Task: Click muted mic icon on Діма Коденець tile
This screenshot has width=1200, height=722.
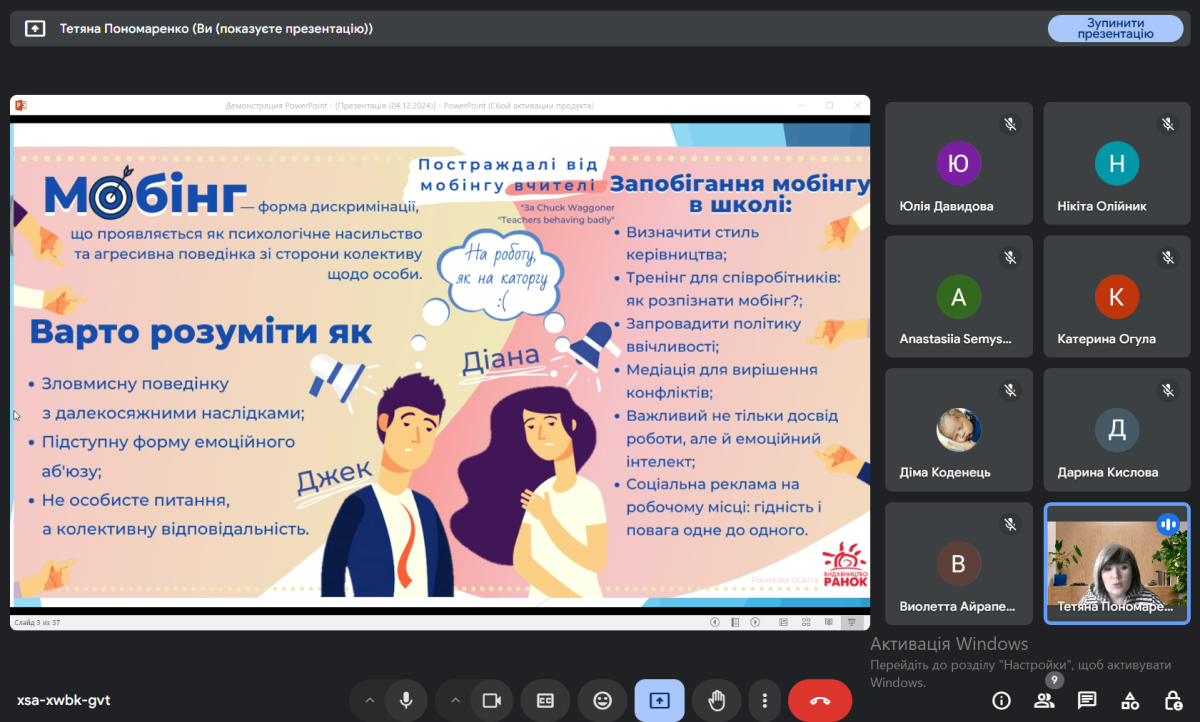Action: (1010, 390)
